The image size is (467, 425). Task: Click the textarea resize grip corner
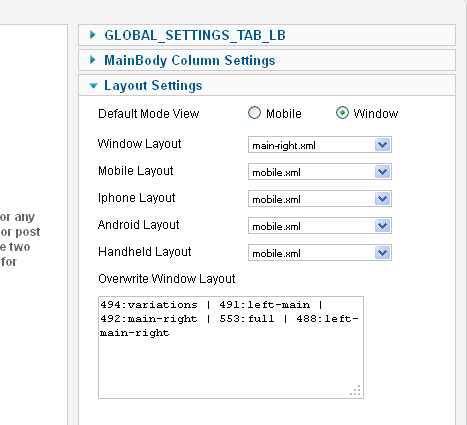tap(356, 391)
